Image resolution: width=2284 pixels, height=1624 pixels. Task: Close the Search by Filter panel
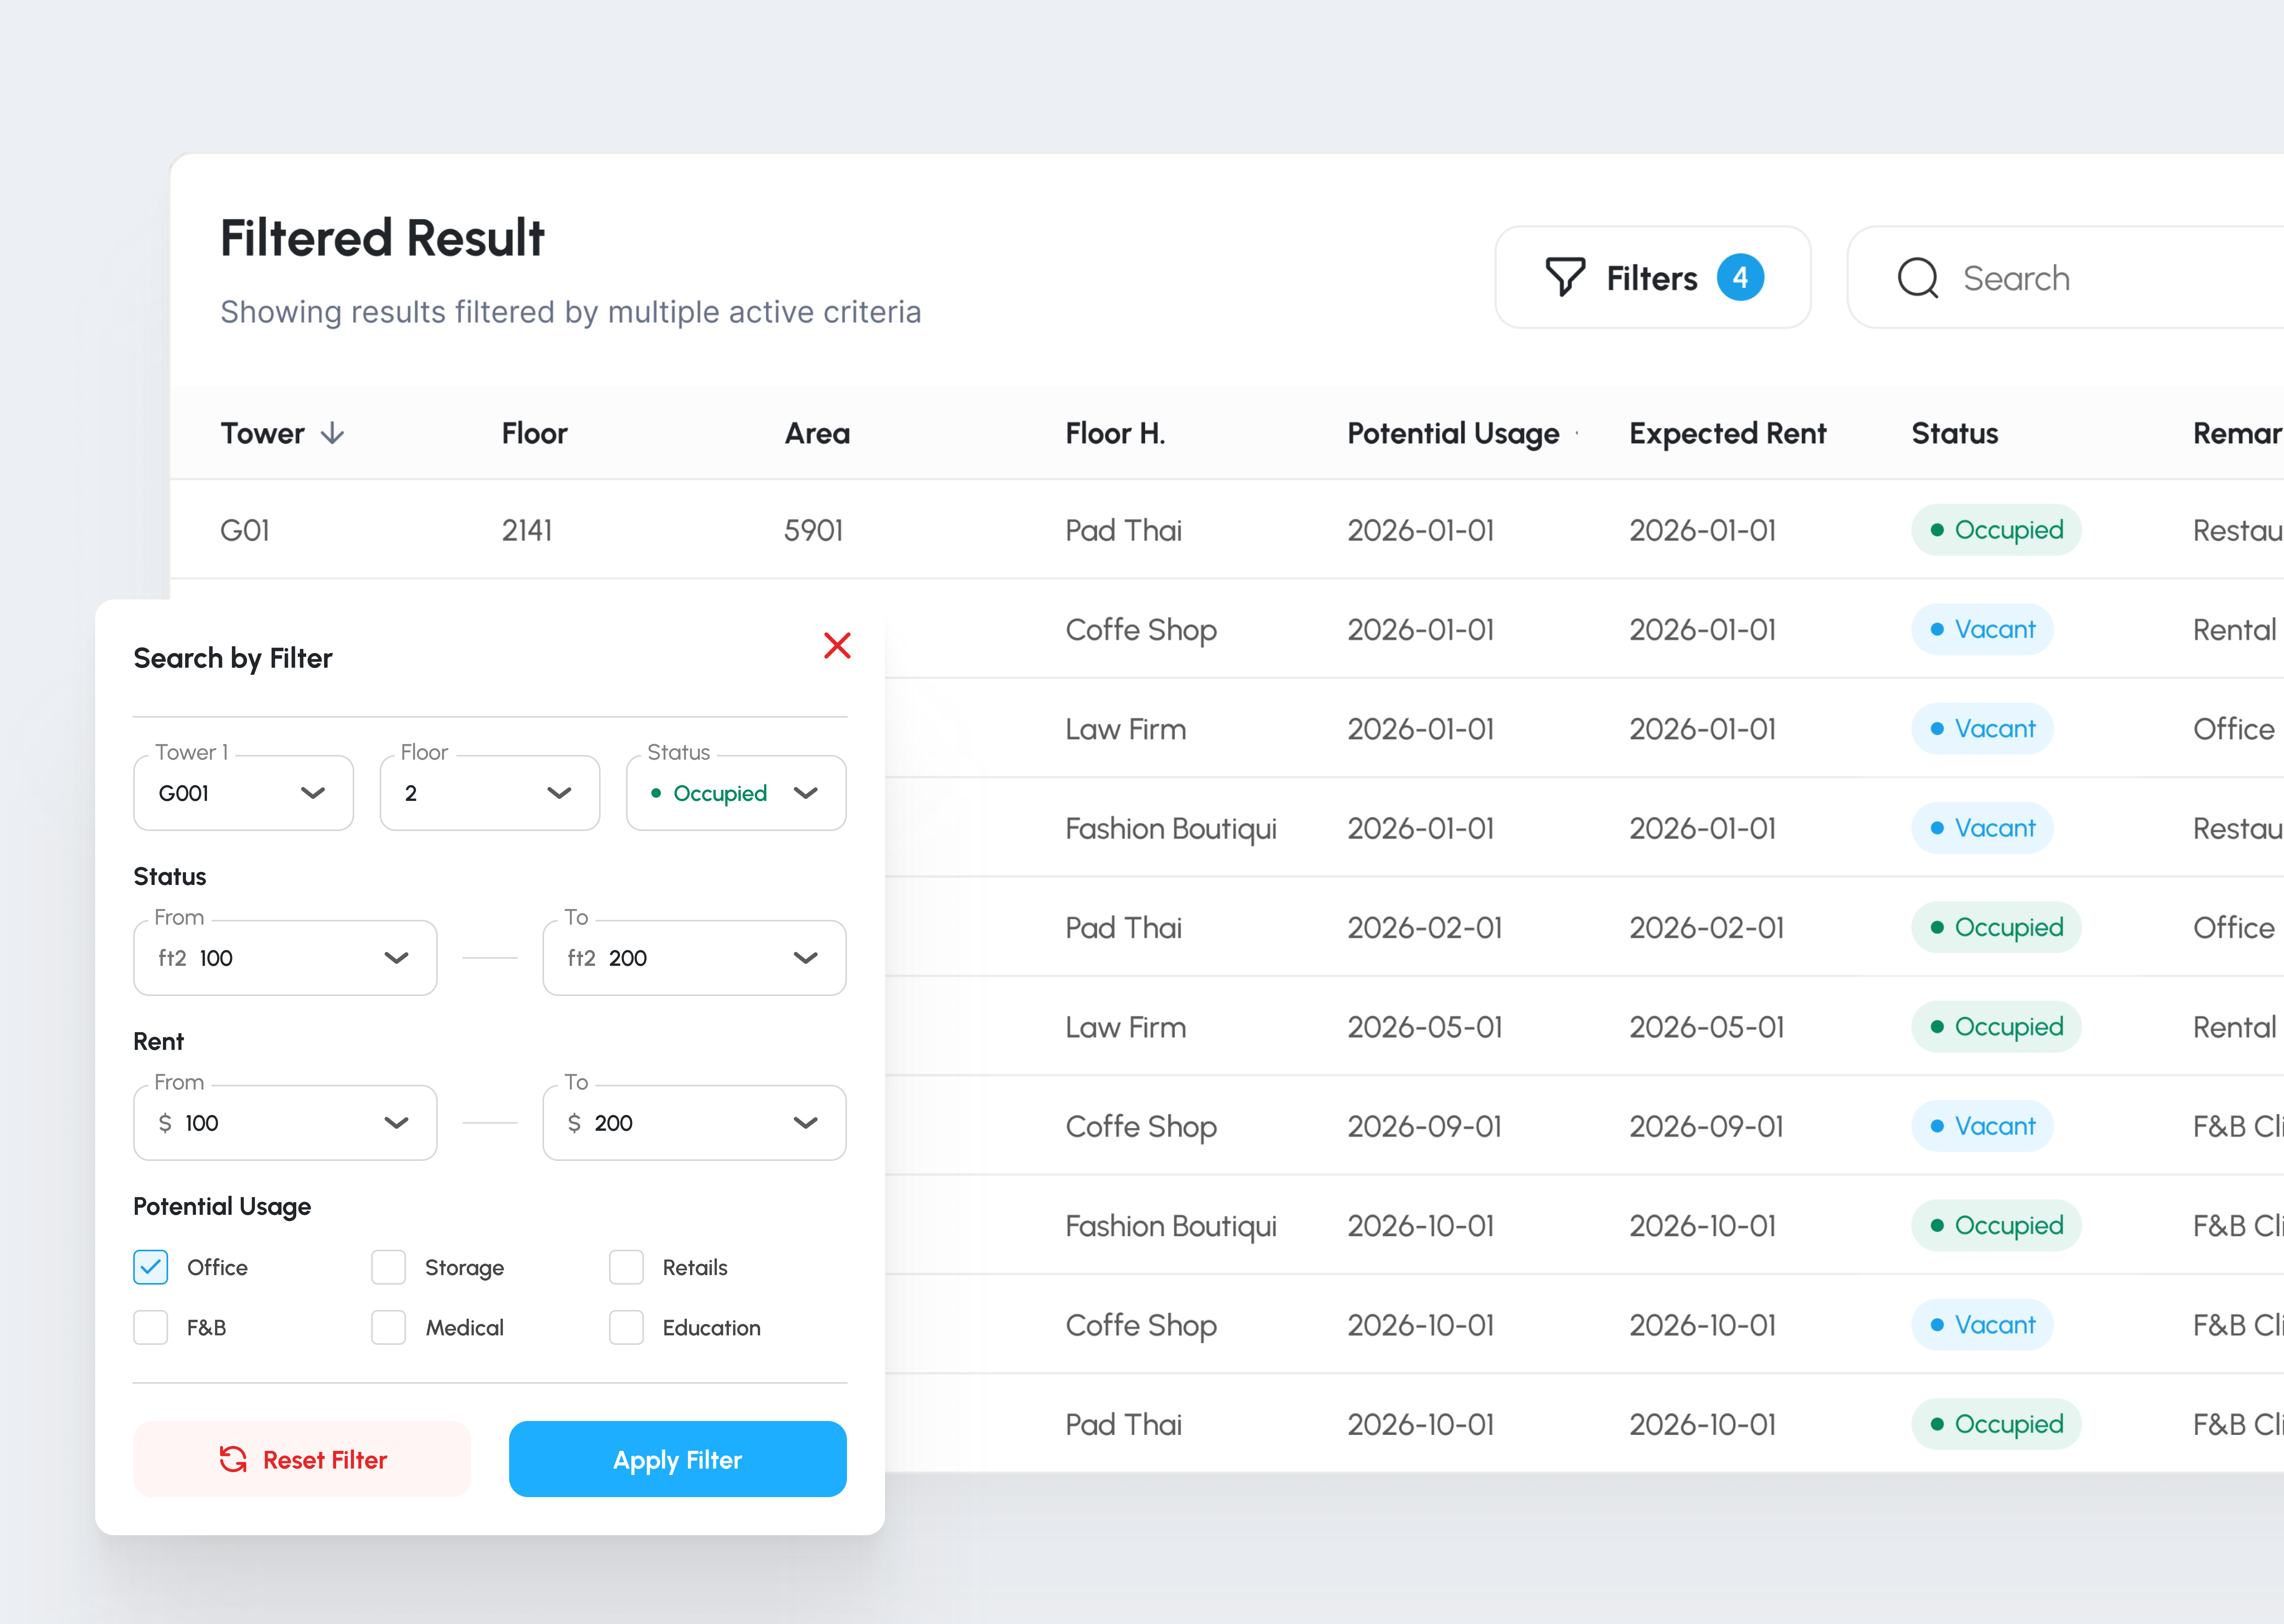pyautogui.click(x=837, y=645)
